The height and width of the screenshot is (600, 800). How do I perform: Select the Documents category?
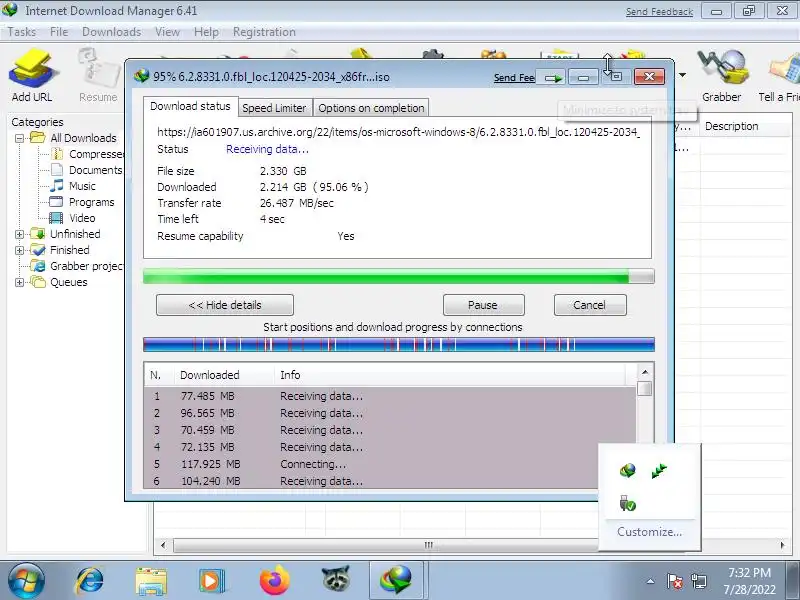coord(87,170)
